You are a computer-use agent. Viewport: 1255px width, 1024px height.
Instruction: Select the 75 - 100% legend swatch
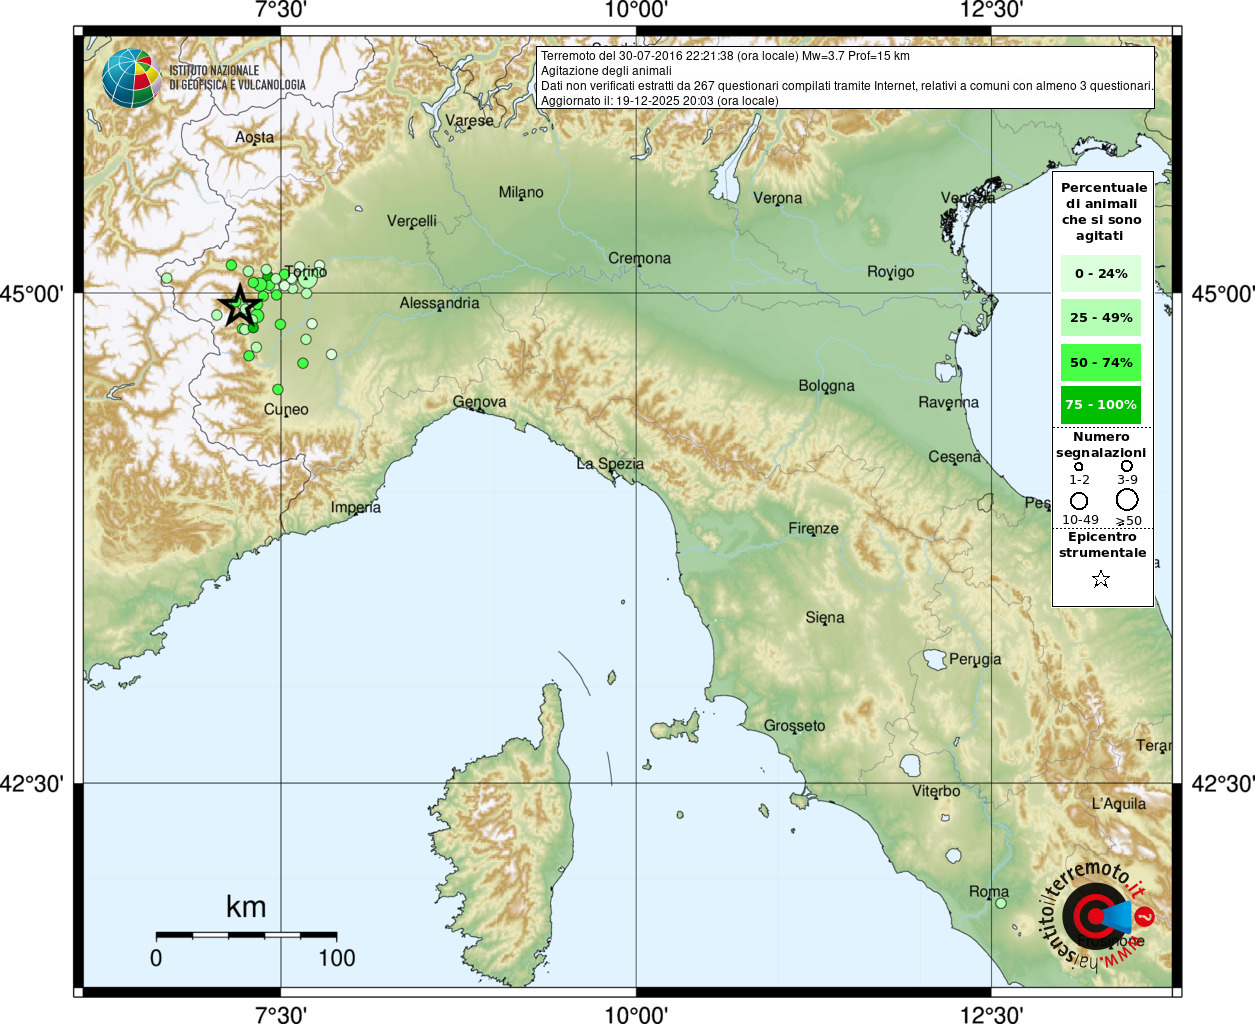(x=1101, y=405)
